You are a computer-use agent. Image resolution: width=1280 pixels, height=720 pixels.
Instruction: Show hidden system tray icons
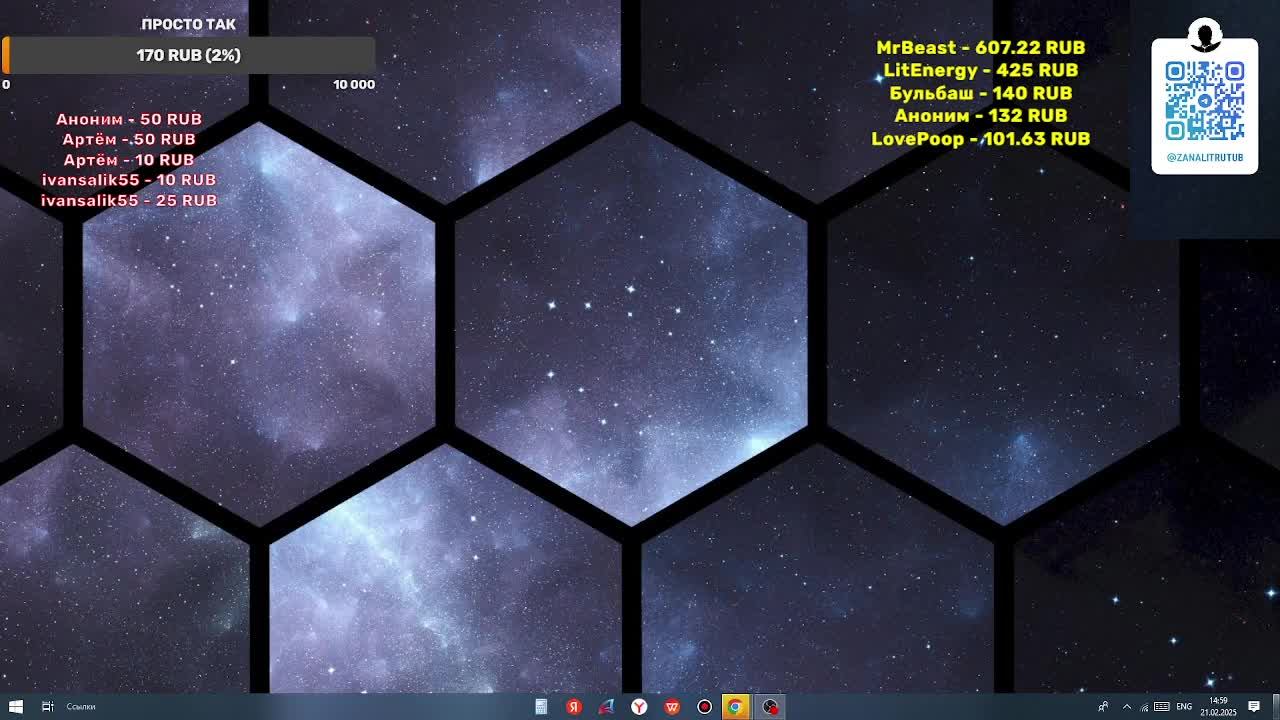click(x=1126, y=706)
